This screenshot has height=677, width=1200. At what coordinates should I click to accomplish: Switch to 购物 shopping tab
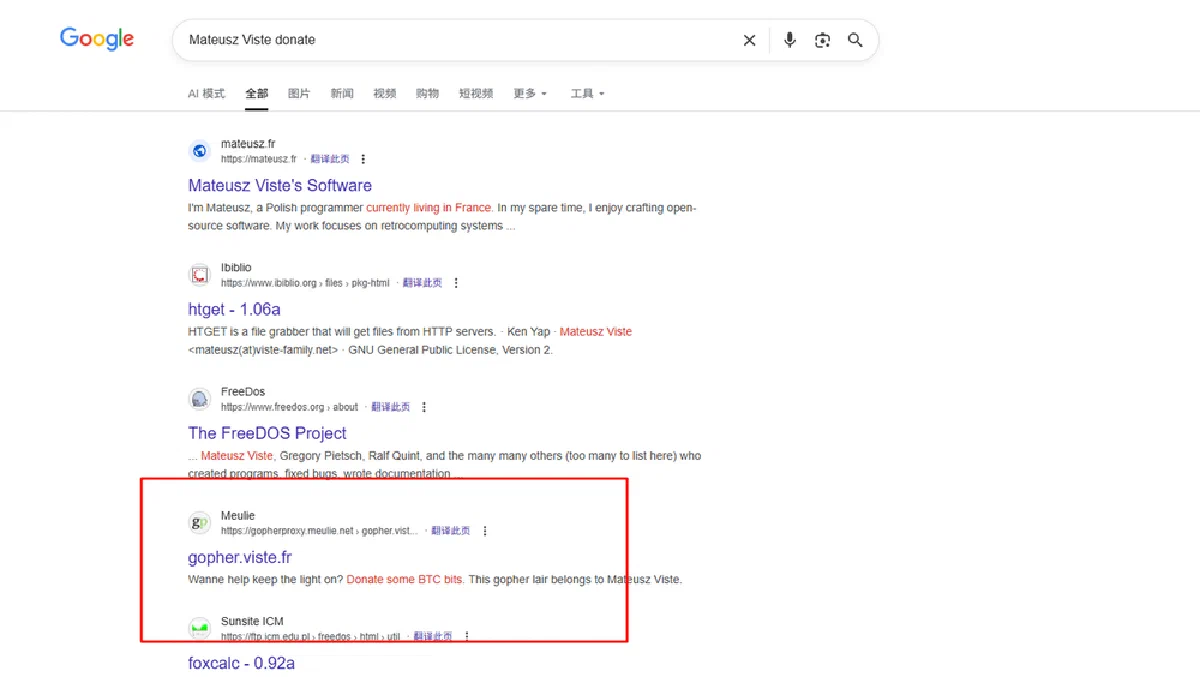coord(427,93)
